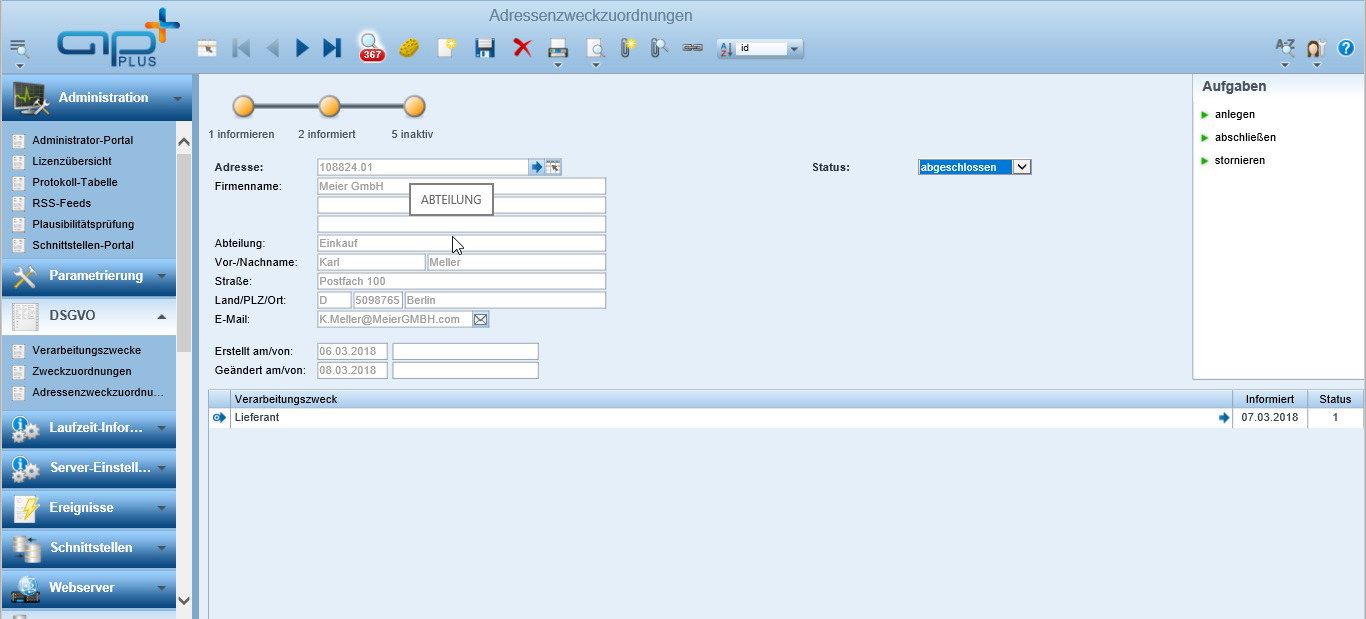Open the Lieferant row detail arrow on left

click(x=219, y=418)
